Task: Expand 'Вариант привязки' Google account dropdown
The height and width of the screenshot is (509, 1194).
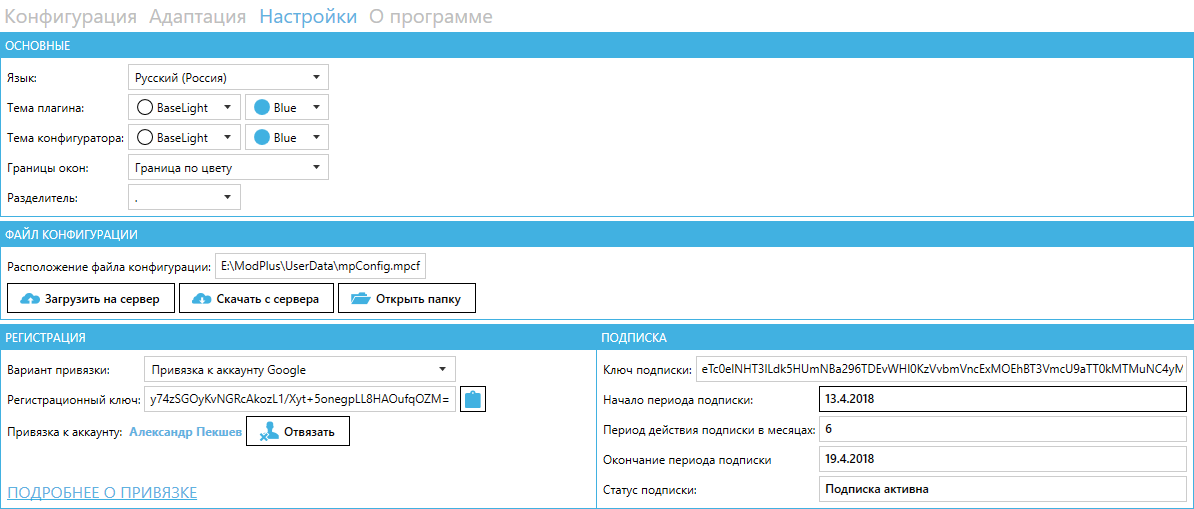Action: 299,369
